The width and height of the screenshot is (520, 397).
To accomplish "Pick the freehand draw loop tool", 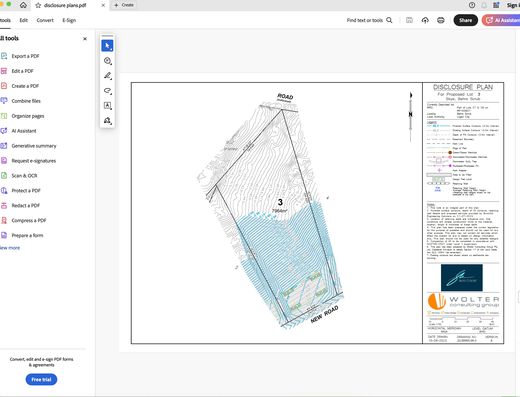I will point(107,91).
